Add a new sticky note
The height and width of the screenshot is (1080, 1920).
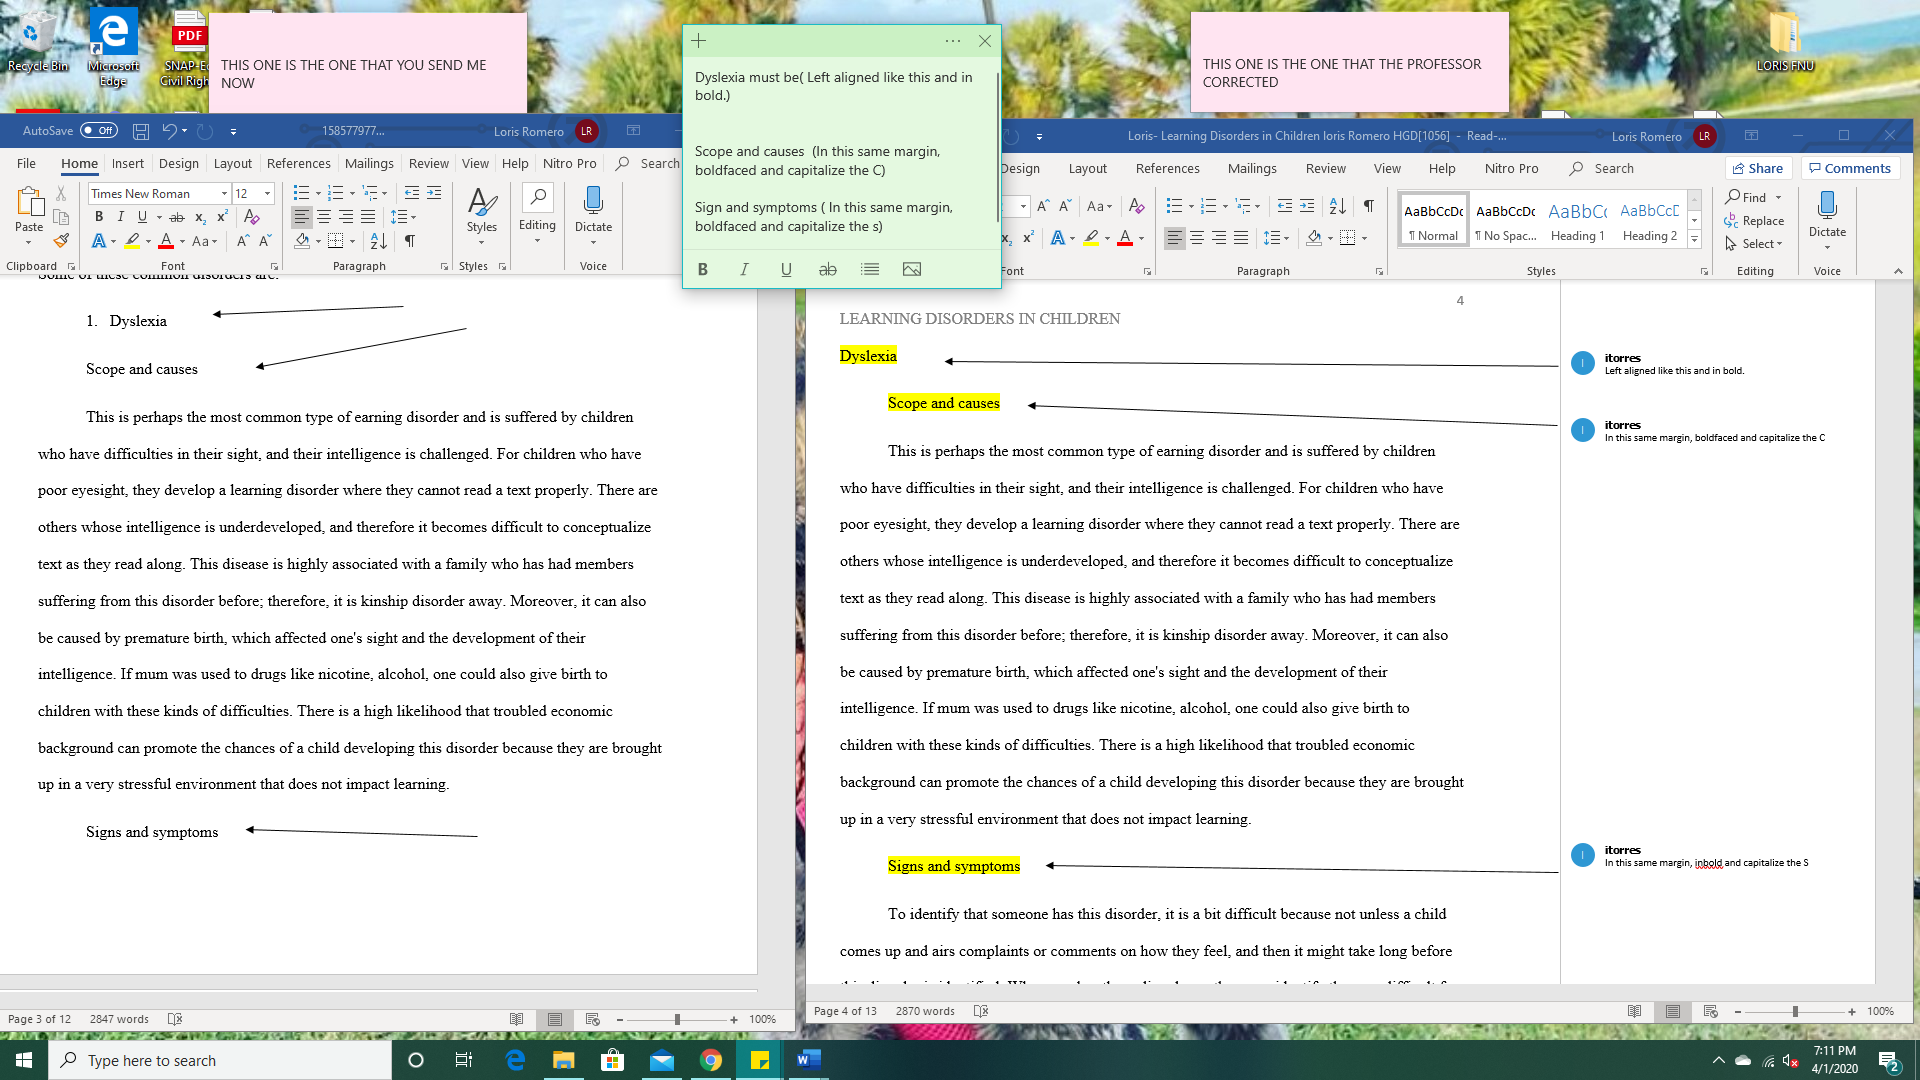699,41
